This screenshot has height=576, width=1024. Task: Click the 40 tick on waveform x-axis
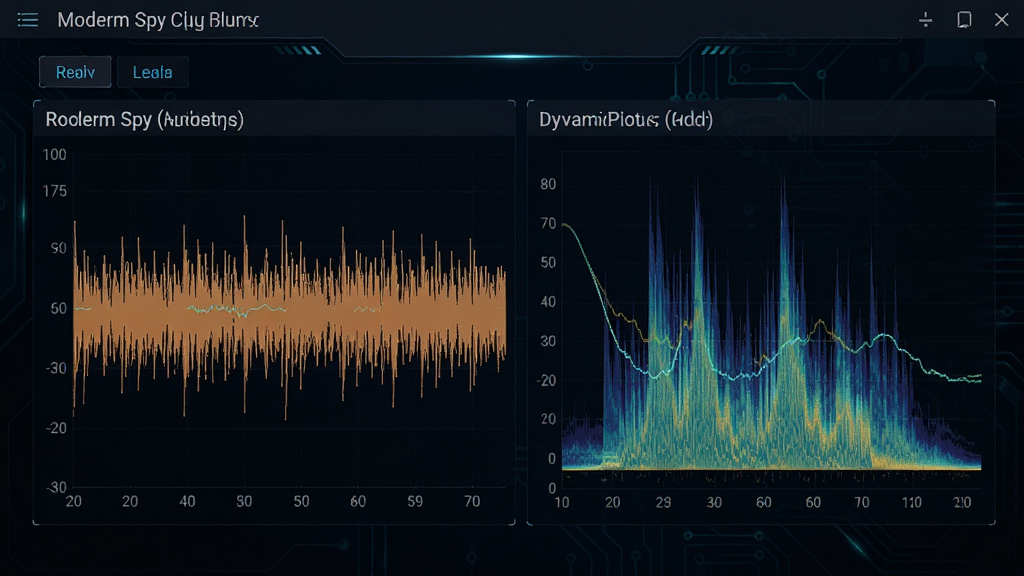pos(187,502)
